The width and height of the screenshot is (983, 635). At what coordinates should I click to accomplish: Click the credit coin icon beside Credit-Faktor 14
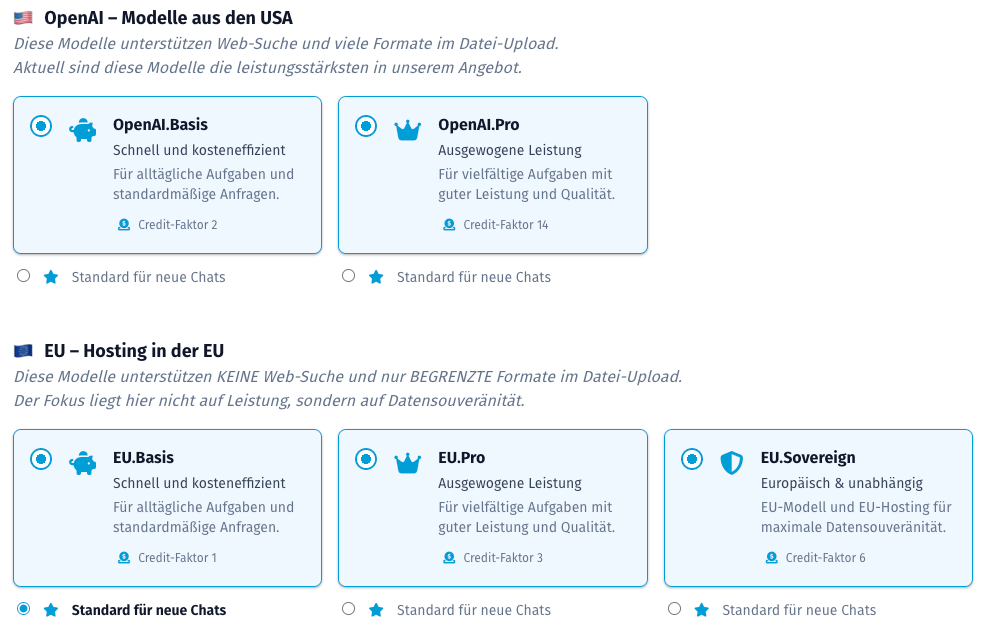(449, 224)
